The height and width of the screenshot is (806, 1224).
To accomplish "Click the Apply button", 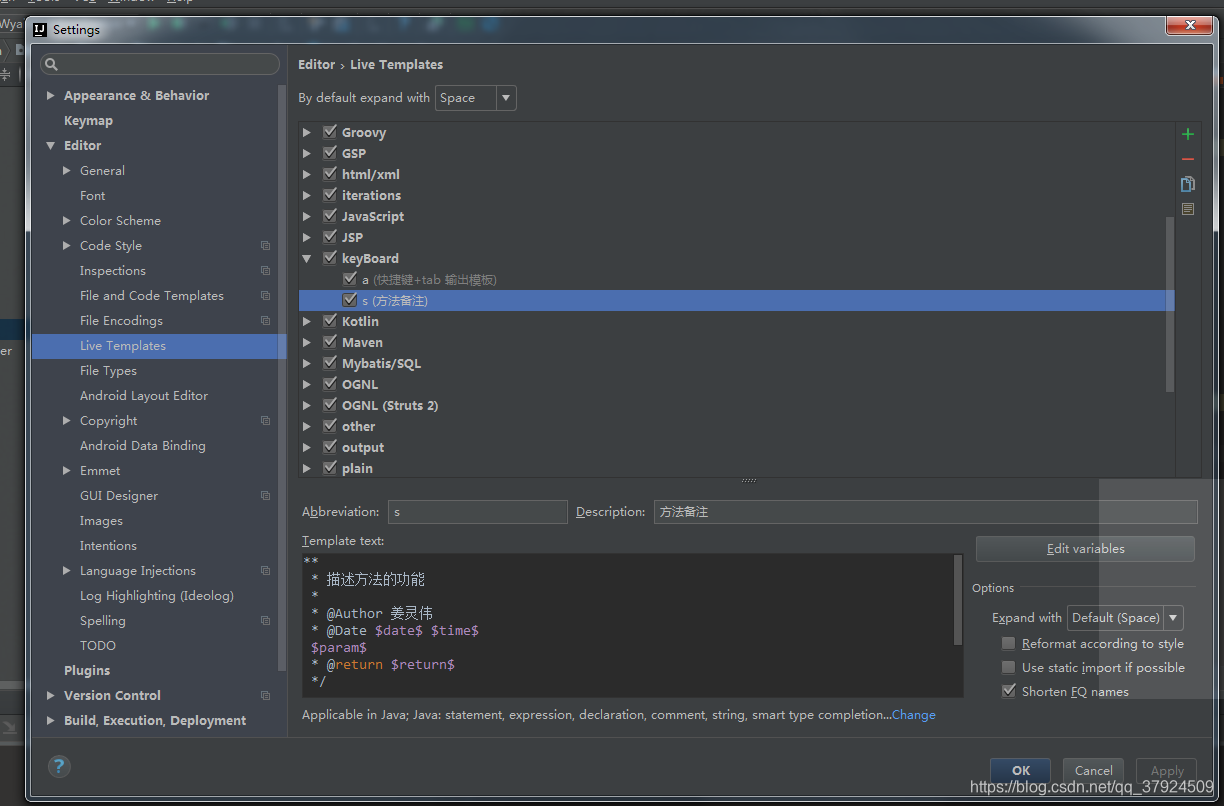I will [x=1167, y=771].
